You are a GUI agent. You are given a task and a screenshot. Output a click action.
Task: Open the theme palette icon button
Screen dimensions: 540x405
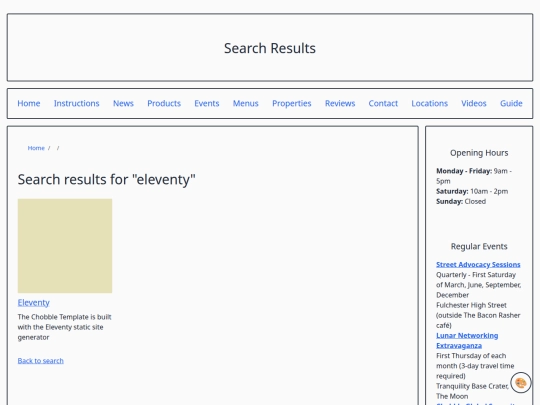[x=520, y=383]
